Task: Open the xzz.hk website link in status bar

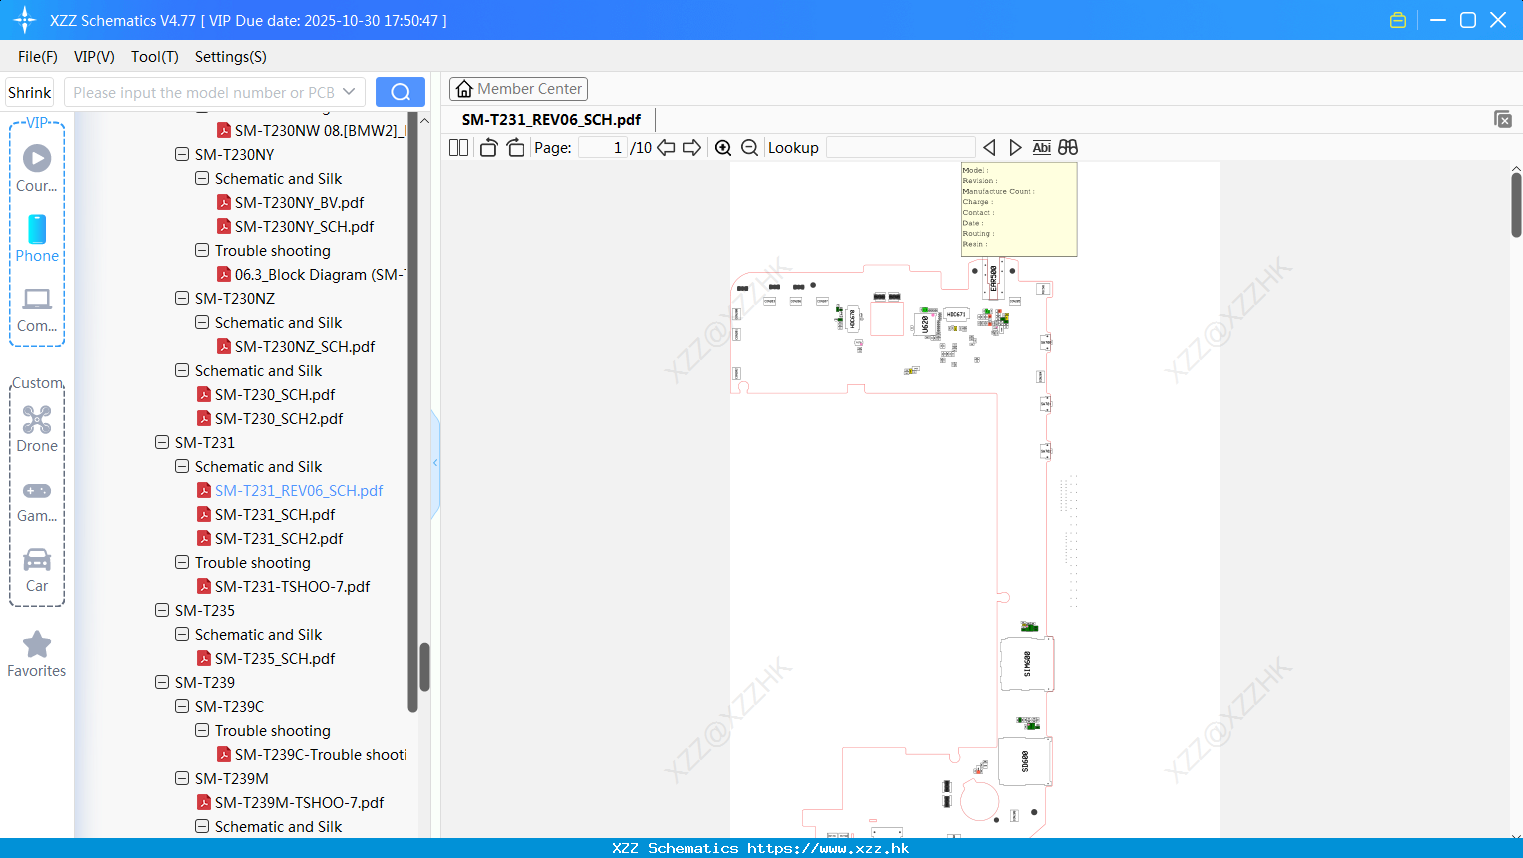Action: (828, 848)
